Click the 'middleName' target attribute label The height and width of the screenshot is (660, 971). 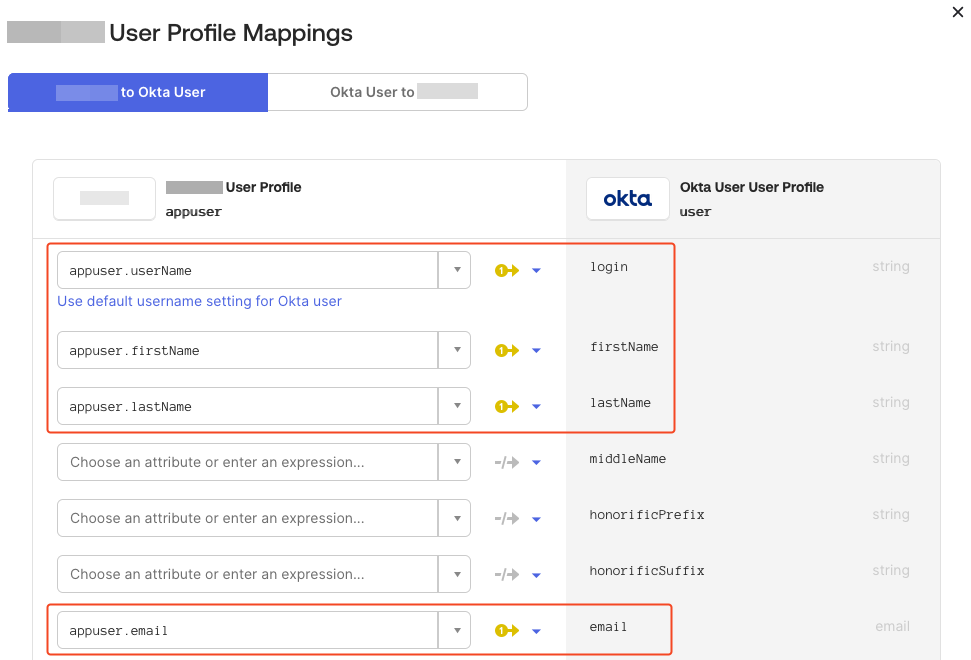point(627,459)
